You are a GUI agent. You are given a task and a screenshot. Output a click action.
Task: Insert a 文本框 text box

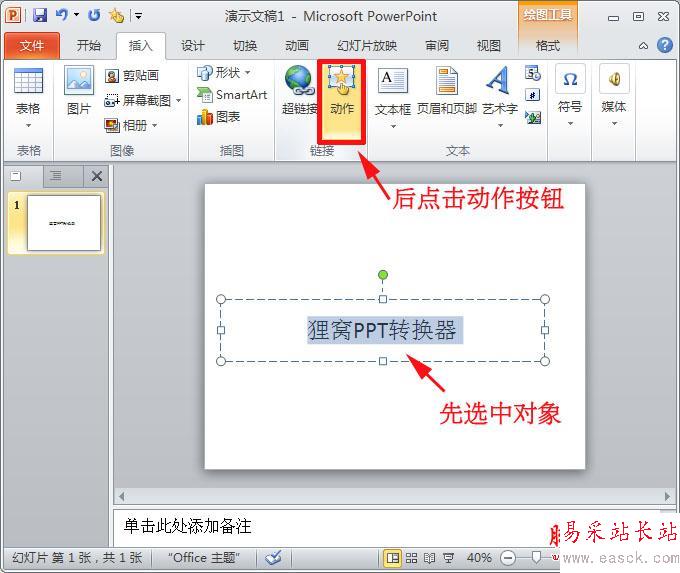pyautogui.click(x=392, y=92)
